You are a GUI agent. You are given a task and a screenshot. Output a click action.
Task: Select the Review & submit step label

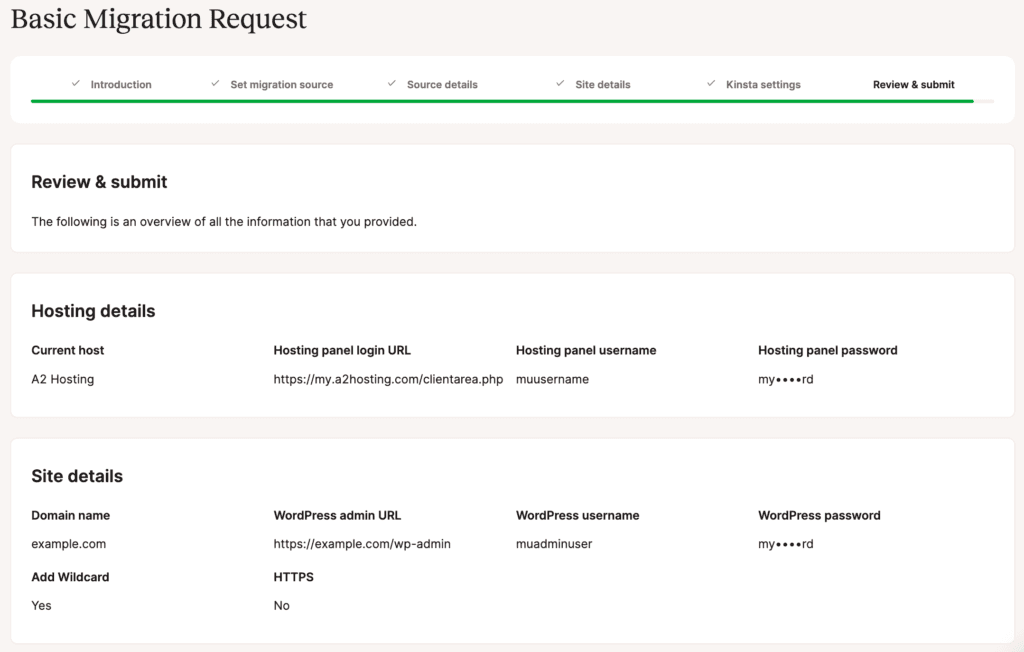click(x=913, y=85)
